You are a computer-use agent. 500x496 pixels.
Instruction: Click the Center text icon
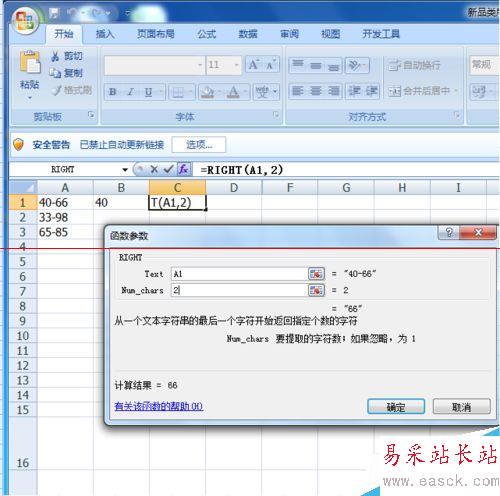tap(316, 91)
